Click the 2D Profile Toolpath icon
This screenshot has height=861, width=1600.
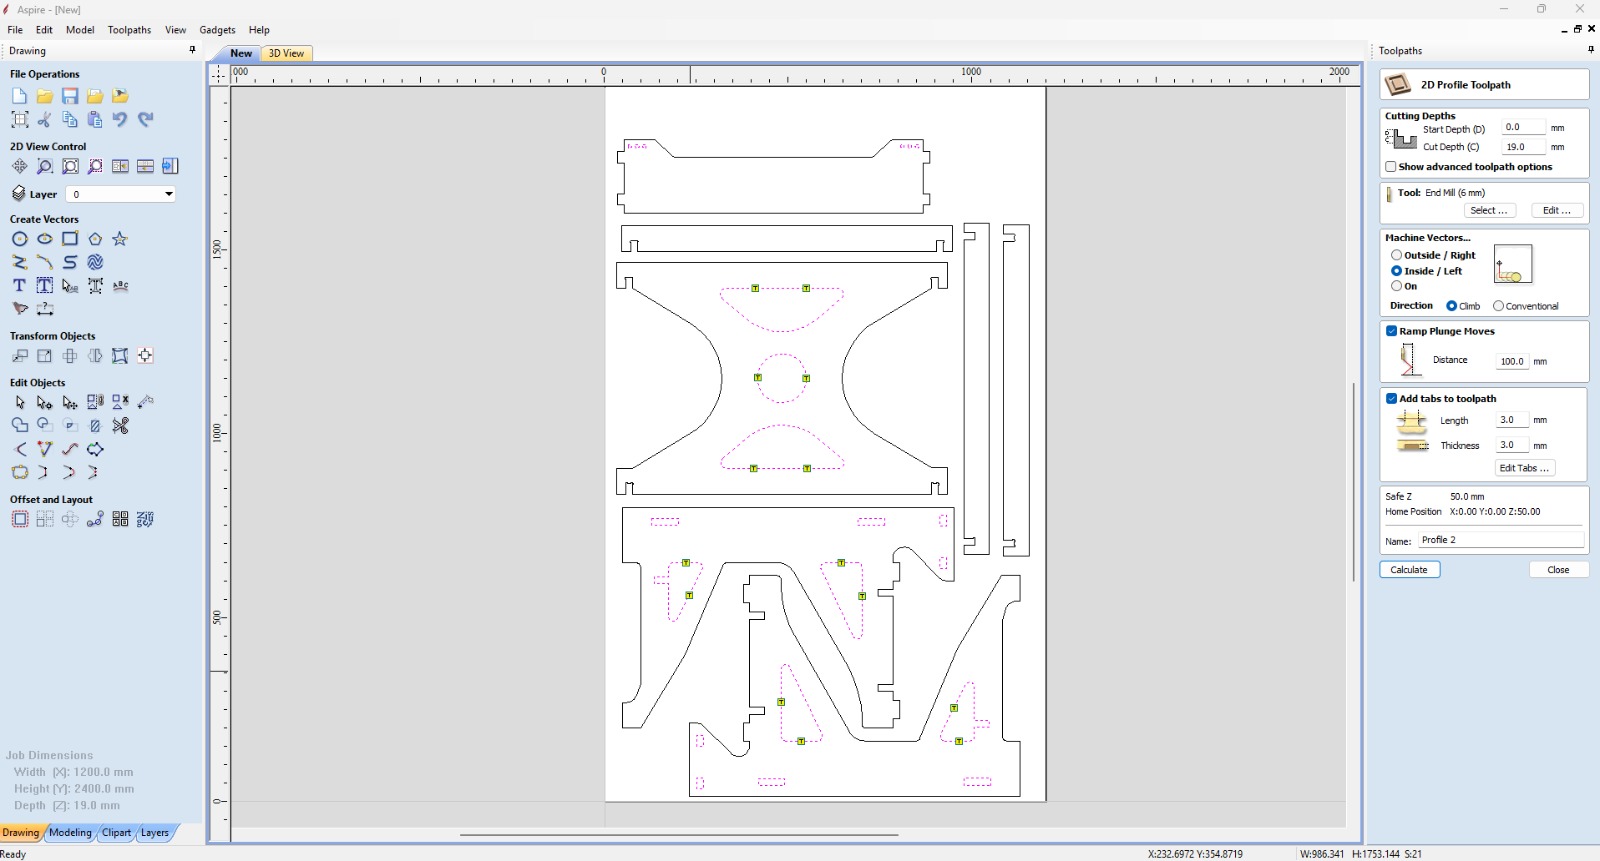coord(1398,85)
